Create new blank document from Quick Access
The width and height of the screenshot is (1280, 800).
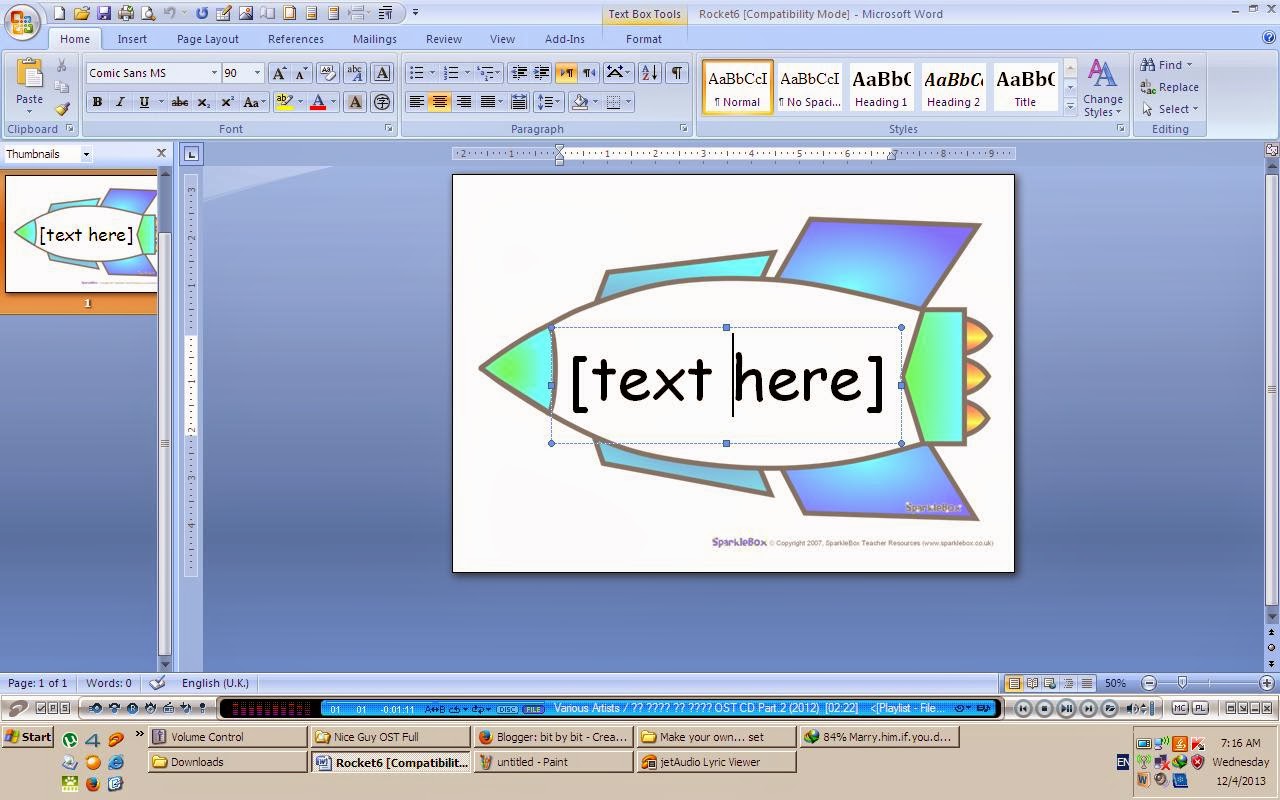click(59, 13)
